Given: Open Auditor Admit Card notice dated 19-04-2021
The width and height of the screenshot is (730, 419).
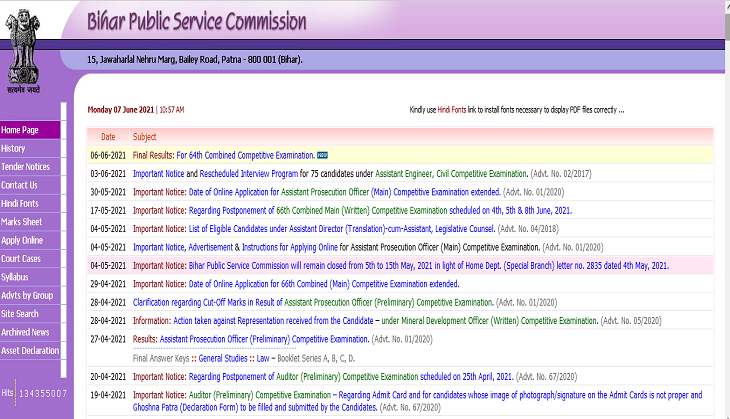Looking at the screenshot, I should 417,401.
